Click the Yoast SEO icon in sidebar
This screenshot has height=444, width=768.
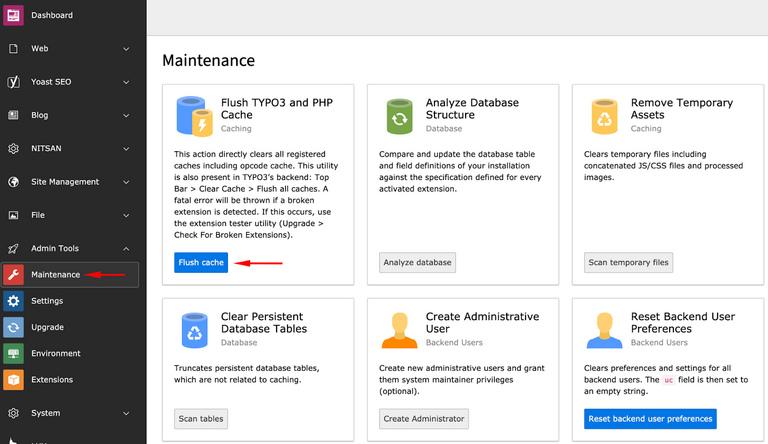coord(13,82)
